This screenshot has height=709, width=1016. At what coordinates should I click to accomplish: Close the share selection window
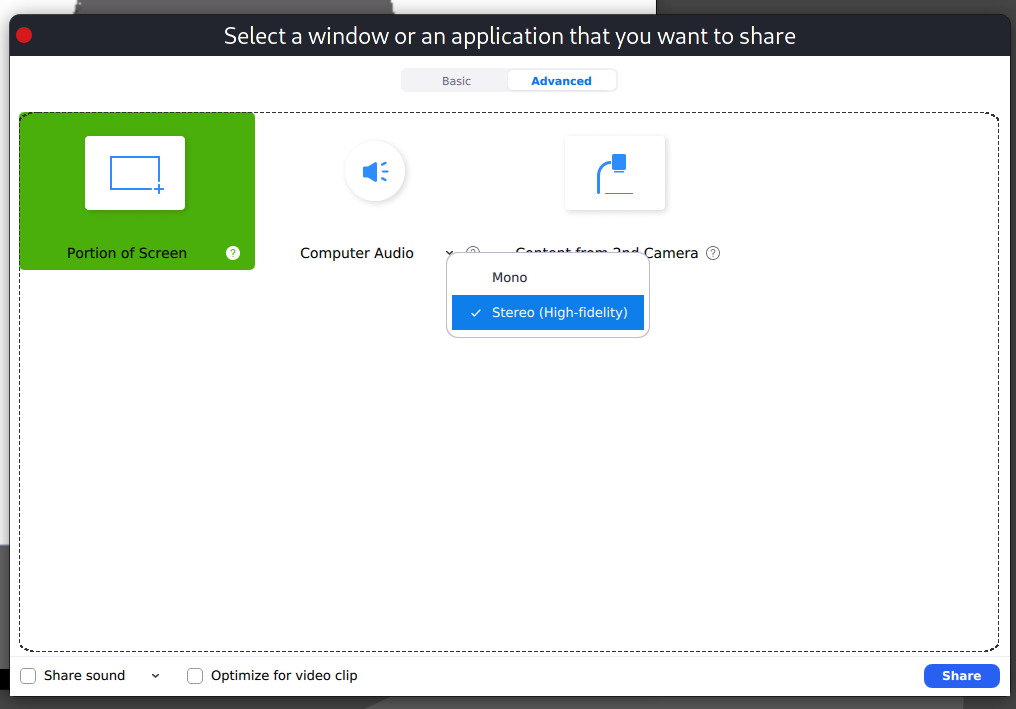[24, 35]
